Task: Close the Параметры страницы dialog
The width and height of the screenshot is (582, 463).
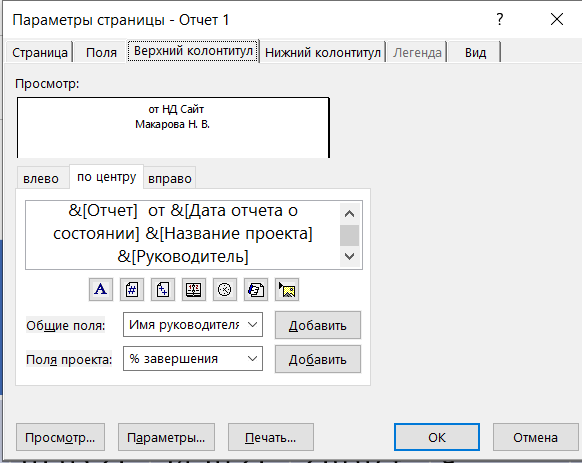Action: click(557, 19)
